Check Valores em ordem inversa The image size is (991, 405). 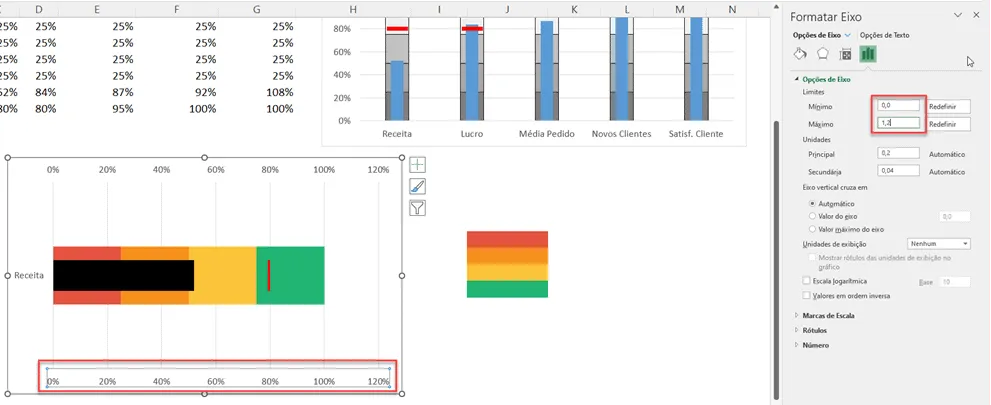(806, 295)
